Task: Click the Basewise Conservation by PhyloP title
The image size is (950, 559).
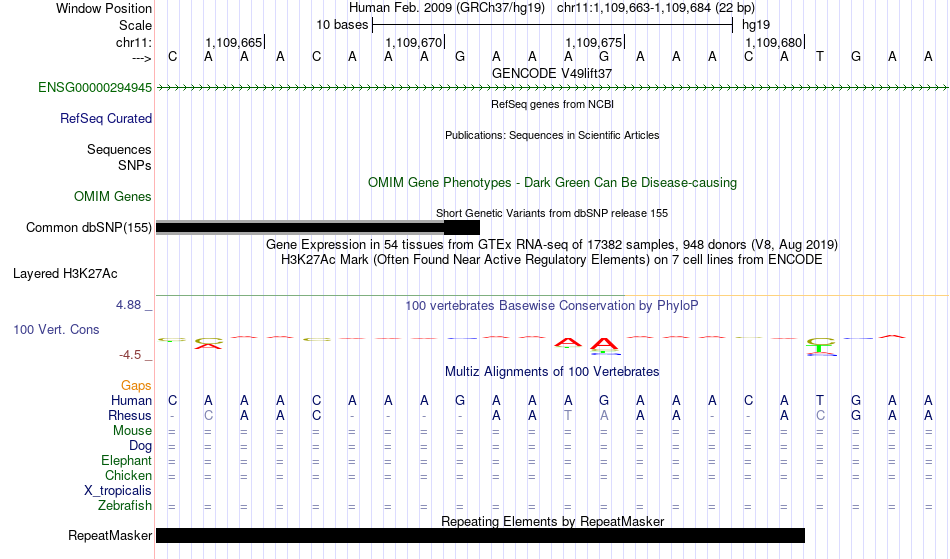Action: pos(552,306)
